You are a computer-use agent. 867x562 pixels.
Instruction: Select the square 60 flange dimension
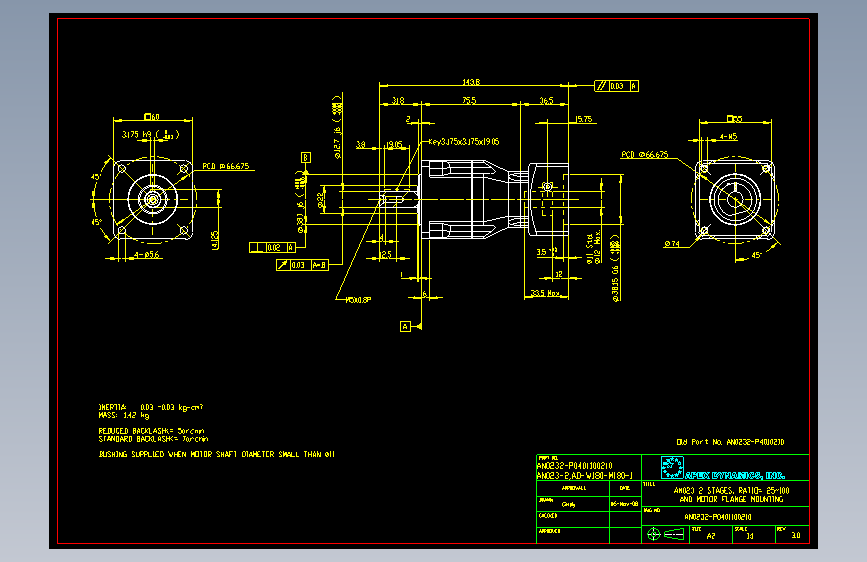(x=152, y=117)
